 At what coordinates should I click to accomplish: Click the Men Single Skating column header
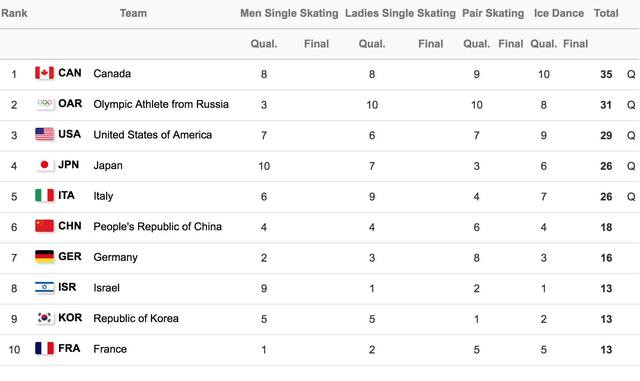tap(289, 13)
